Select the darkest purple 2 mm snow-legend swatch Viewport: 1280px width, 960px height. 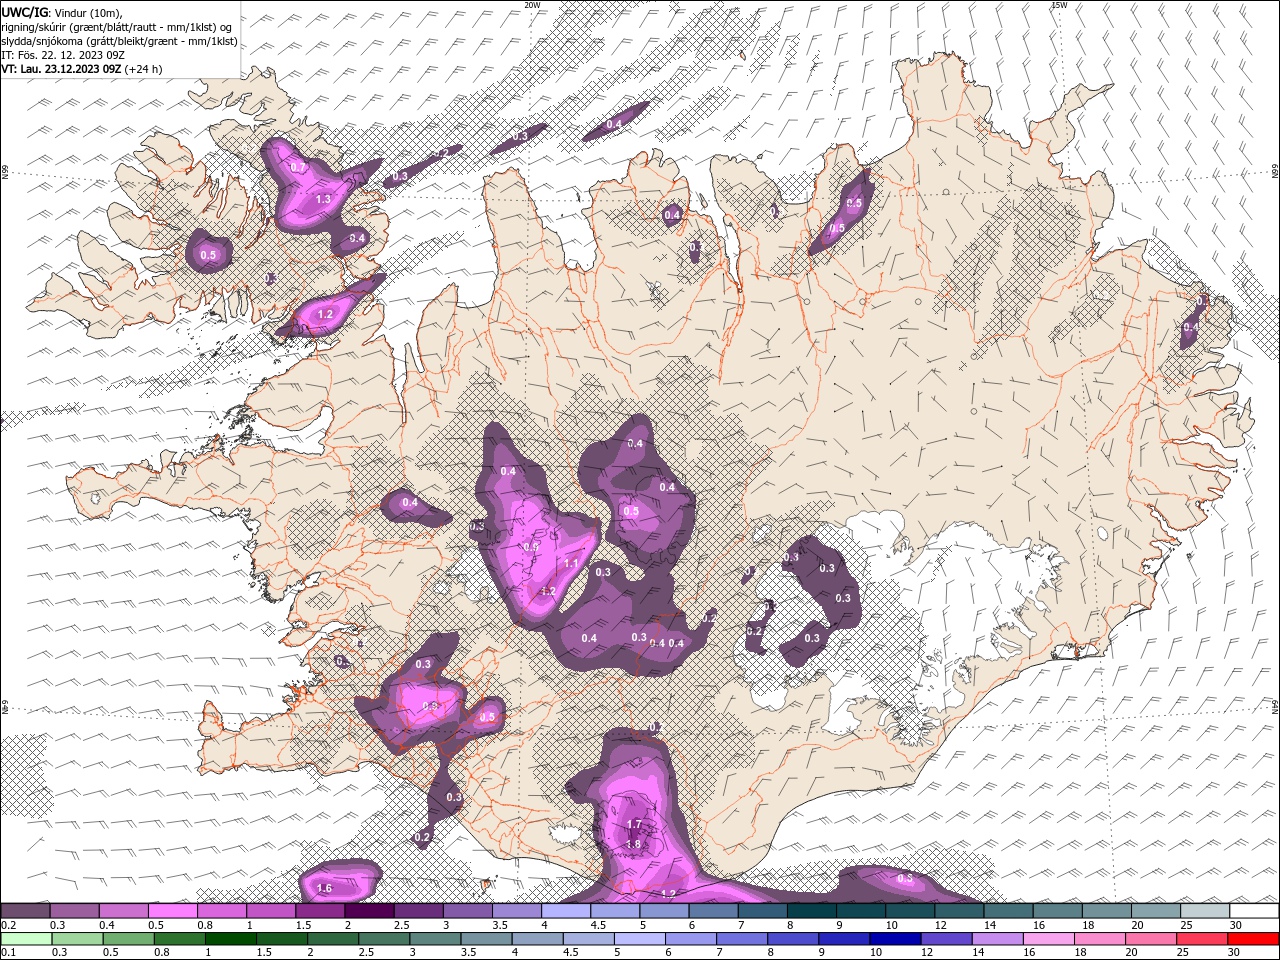click(369, 911)
